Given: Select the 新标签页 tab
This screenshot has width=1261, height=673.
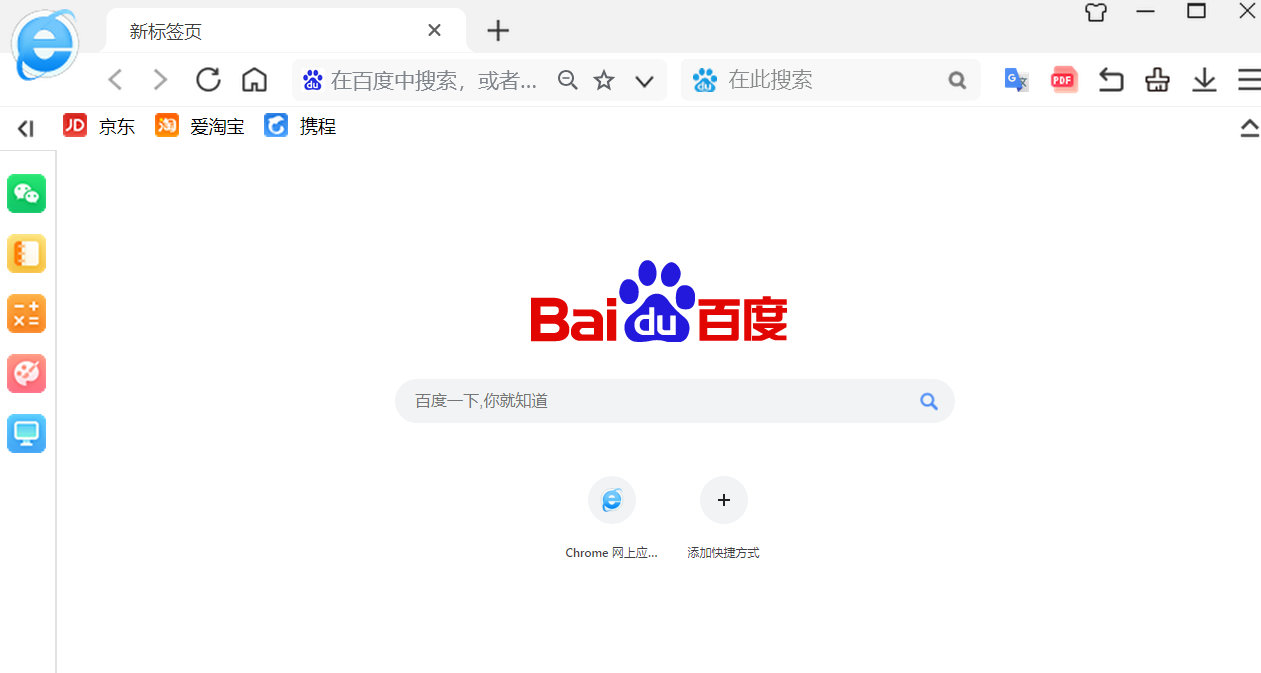Looking at the screenshot, I should [x=286, y=31].
